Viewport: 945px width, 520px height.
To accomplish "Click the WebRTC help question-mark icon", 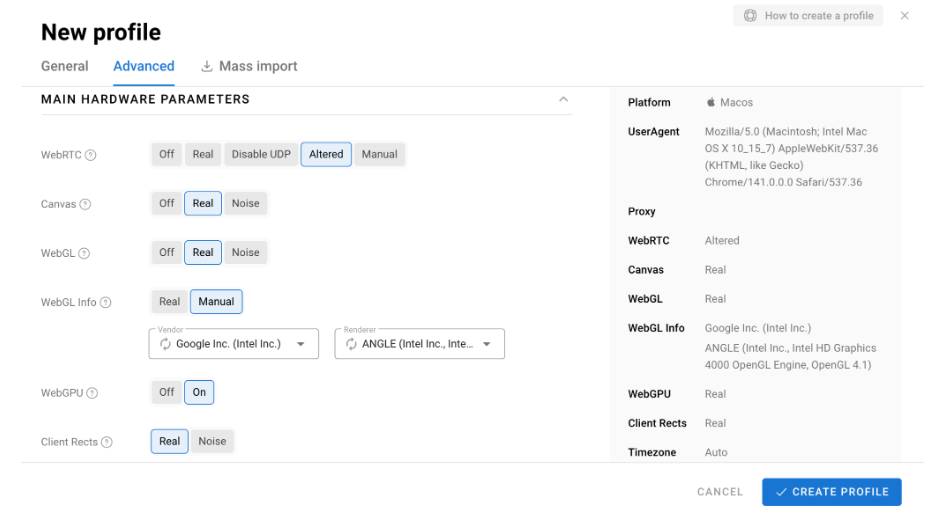I will pyautogui.click(x=90, y=155).
